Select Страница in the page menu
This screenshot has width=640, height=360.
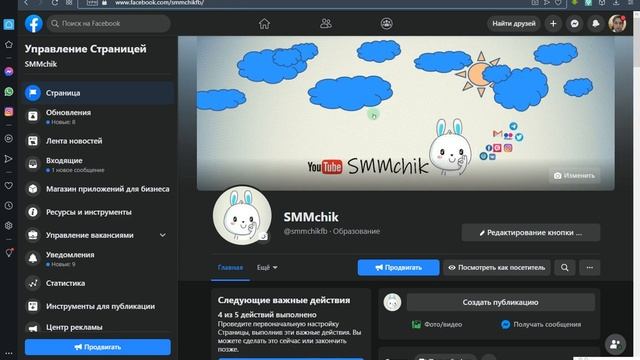99,93
